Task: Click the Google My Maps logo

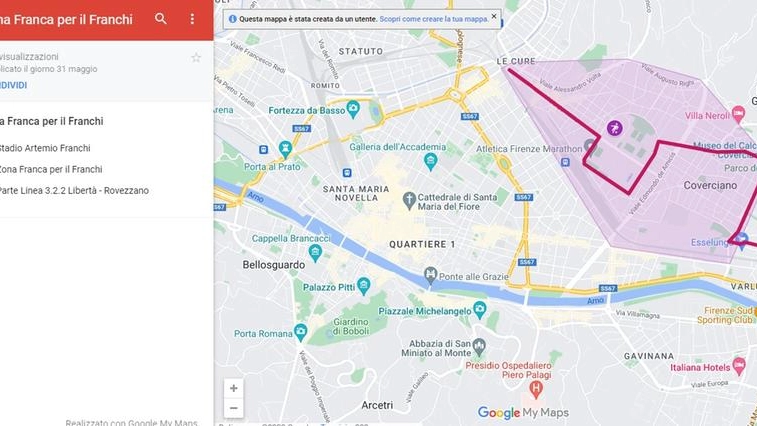Action: [x=523, y=412]
